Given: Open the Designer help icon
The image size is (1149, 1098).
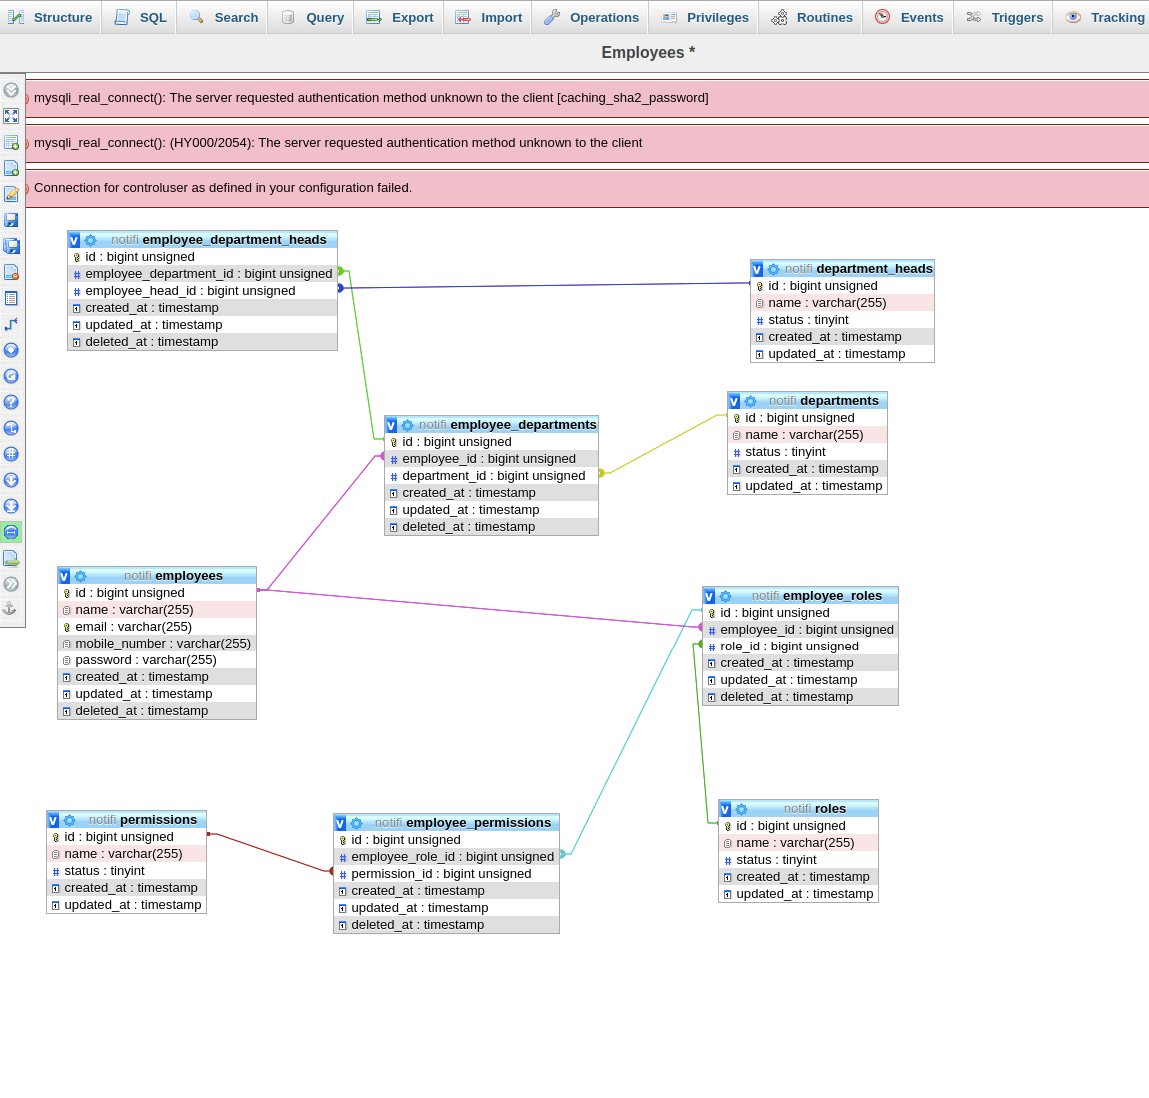Looking at the screenshot, I should pyautogui.click(x=12, y=401).
